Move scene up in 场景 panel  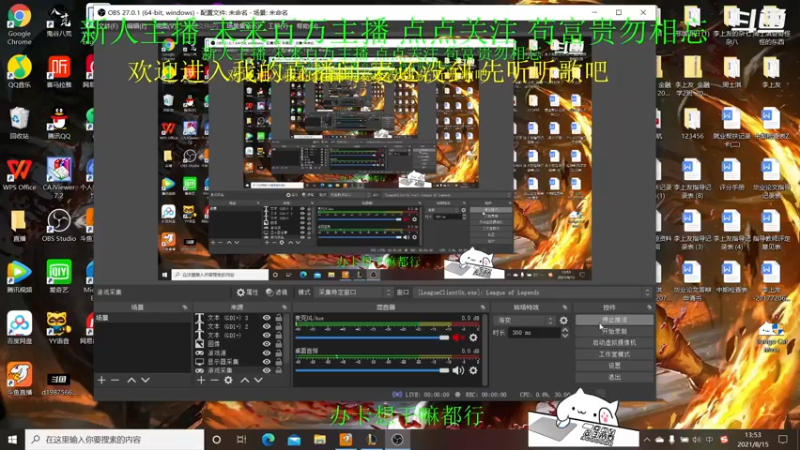[x=131, y=380]
